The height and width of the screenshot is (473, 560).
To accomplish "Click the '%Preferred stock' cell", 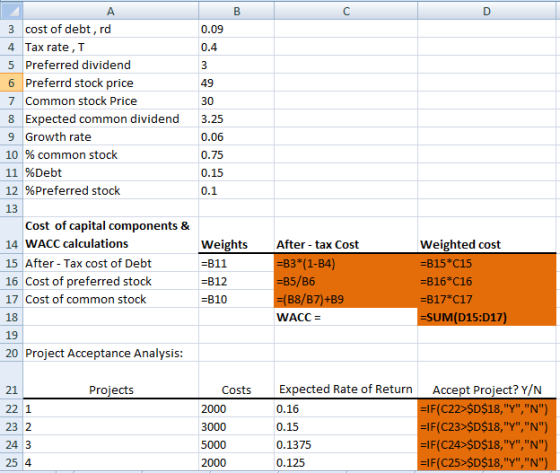I will click(x=111, y=190).
